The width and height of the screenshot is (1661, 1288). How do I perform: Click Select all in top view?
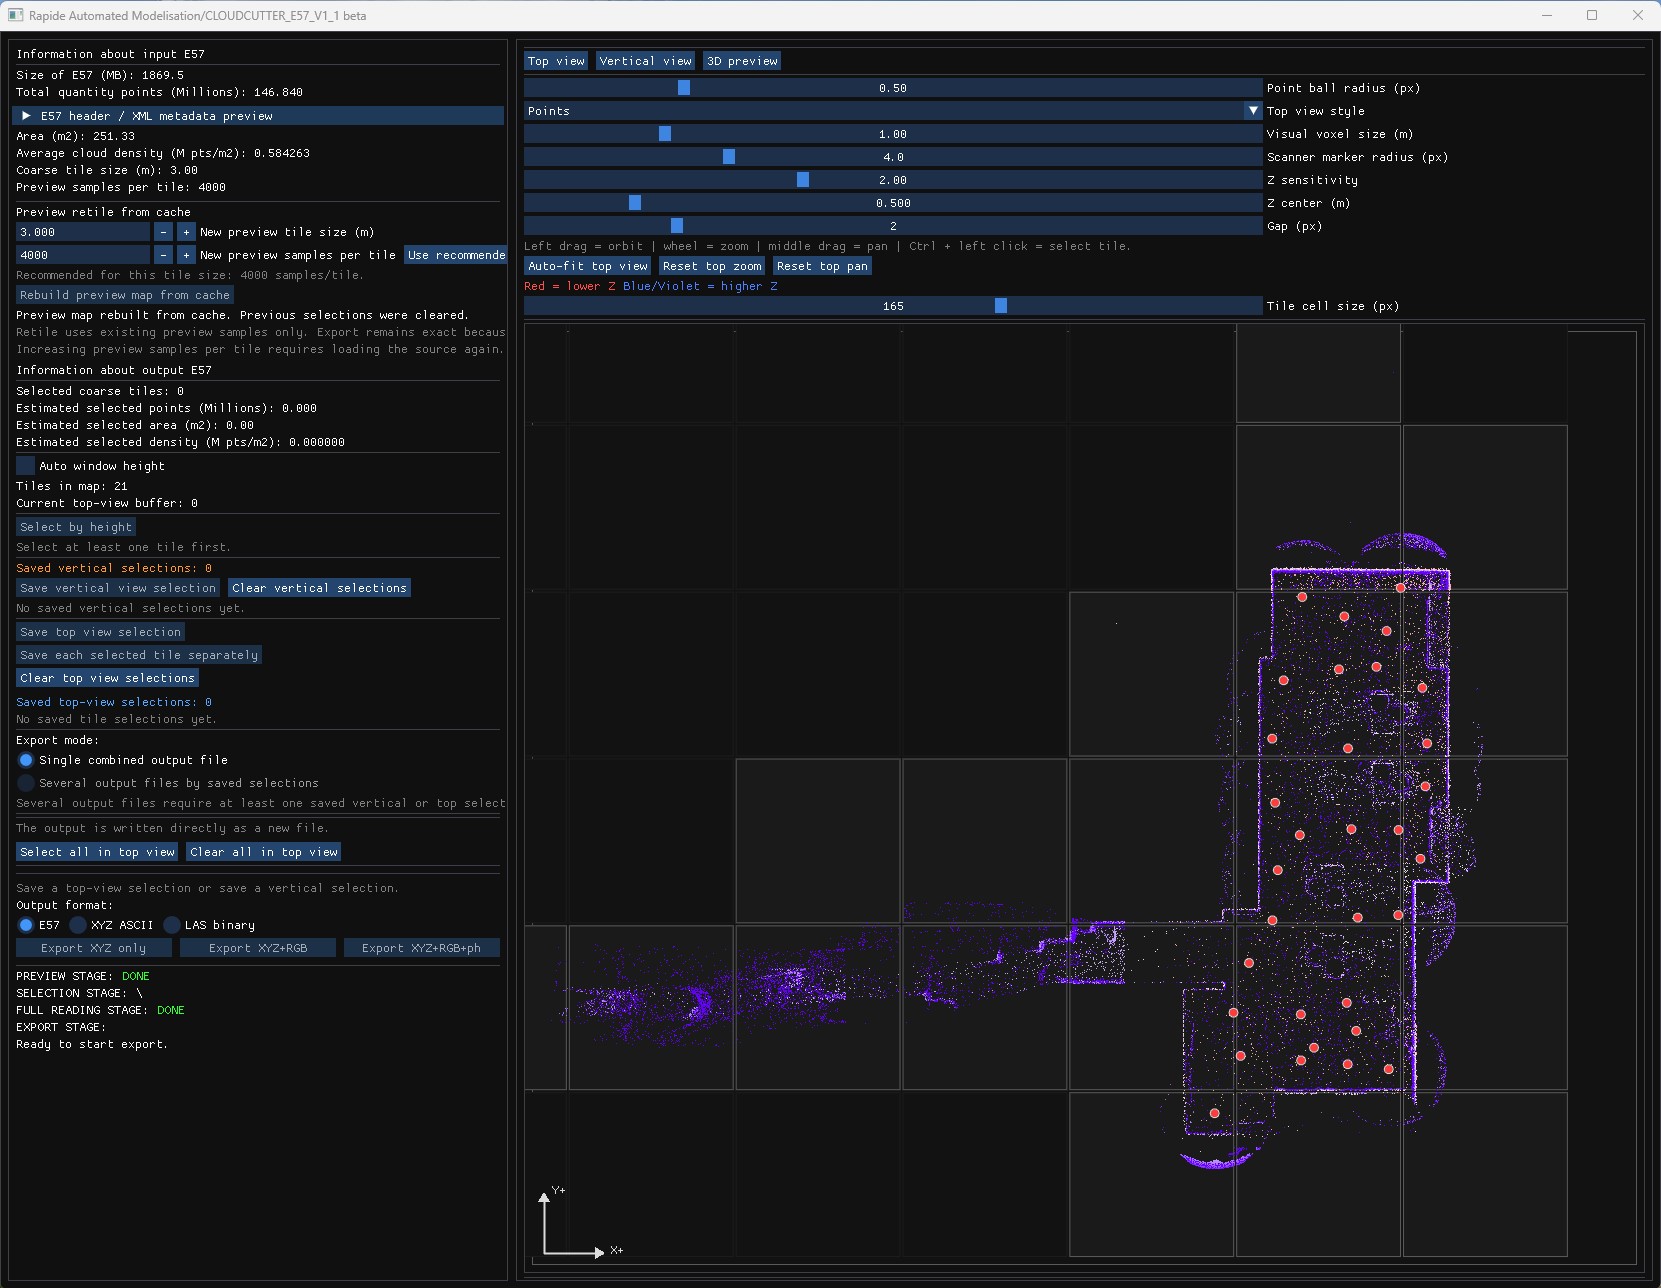pos(97,852)
